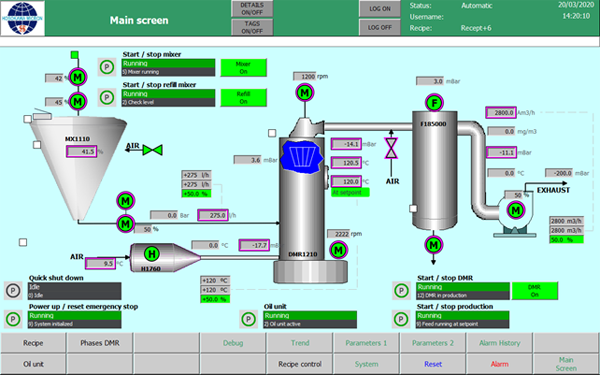
Task: Open Parameters 2
Action: pos(433,343)
